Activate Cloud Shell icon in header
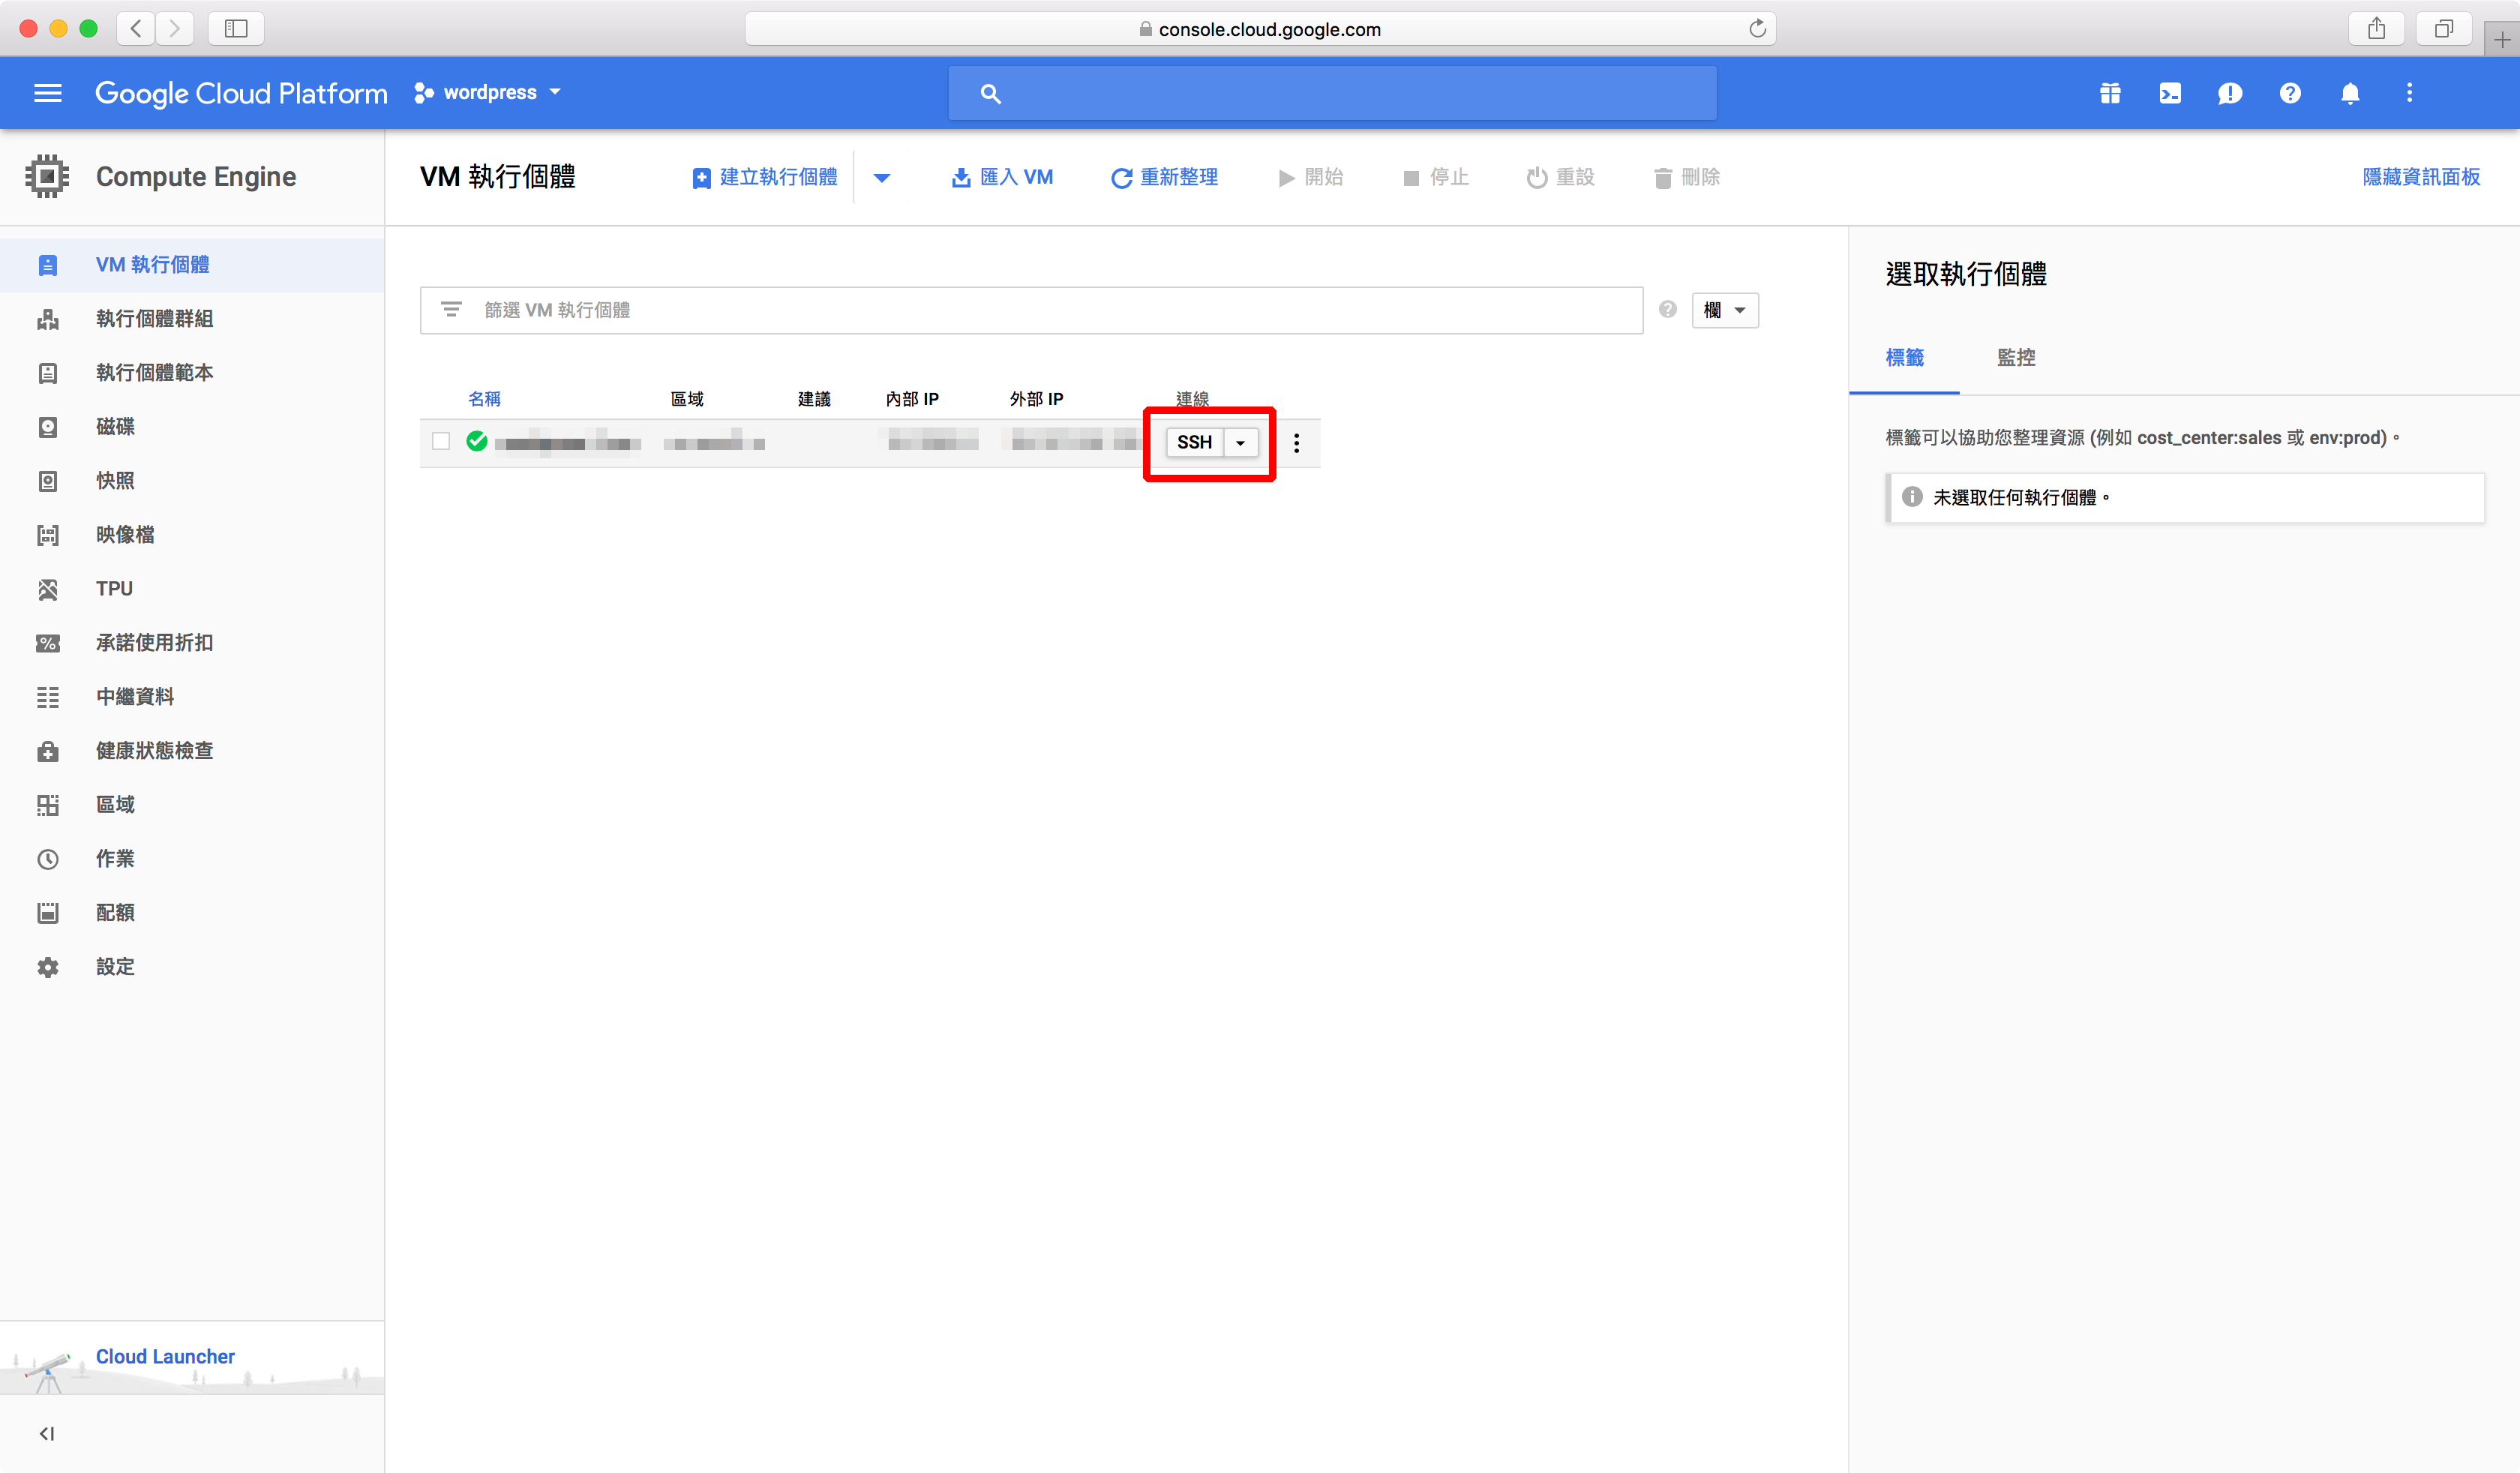 [x=2169, y=93]
